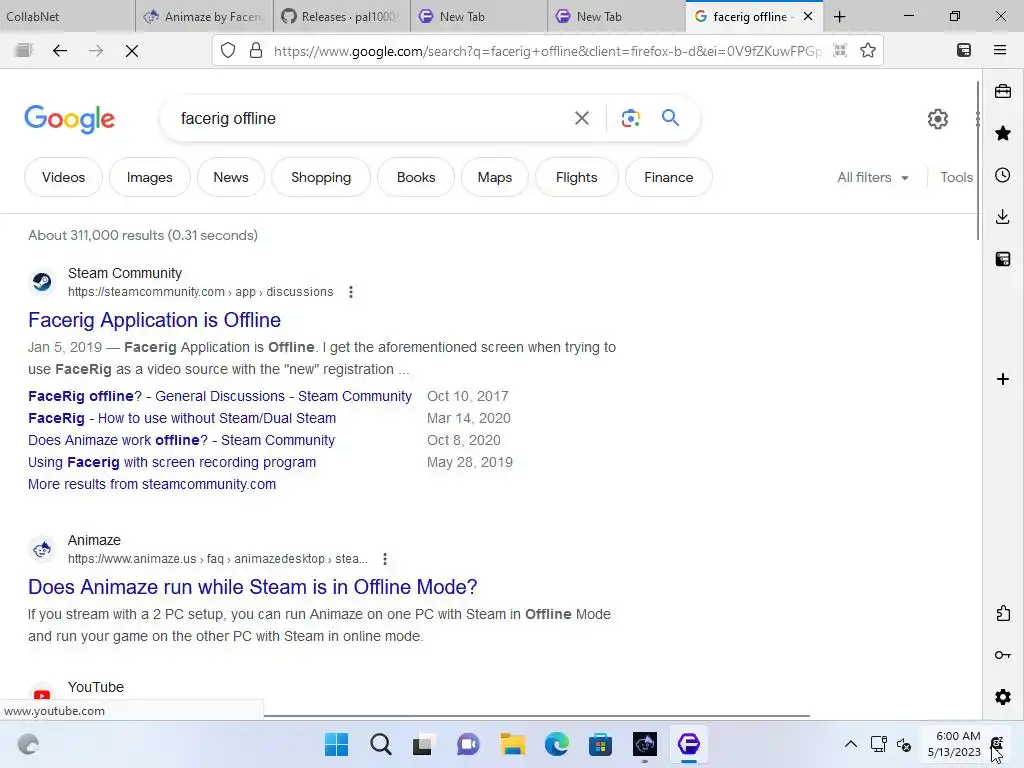Screen dimensions: 1024x768
Task: Focus the Google search input field
Action: 372,118
